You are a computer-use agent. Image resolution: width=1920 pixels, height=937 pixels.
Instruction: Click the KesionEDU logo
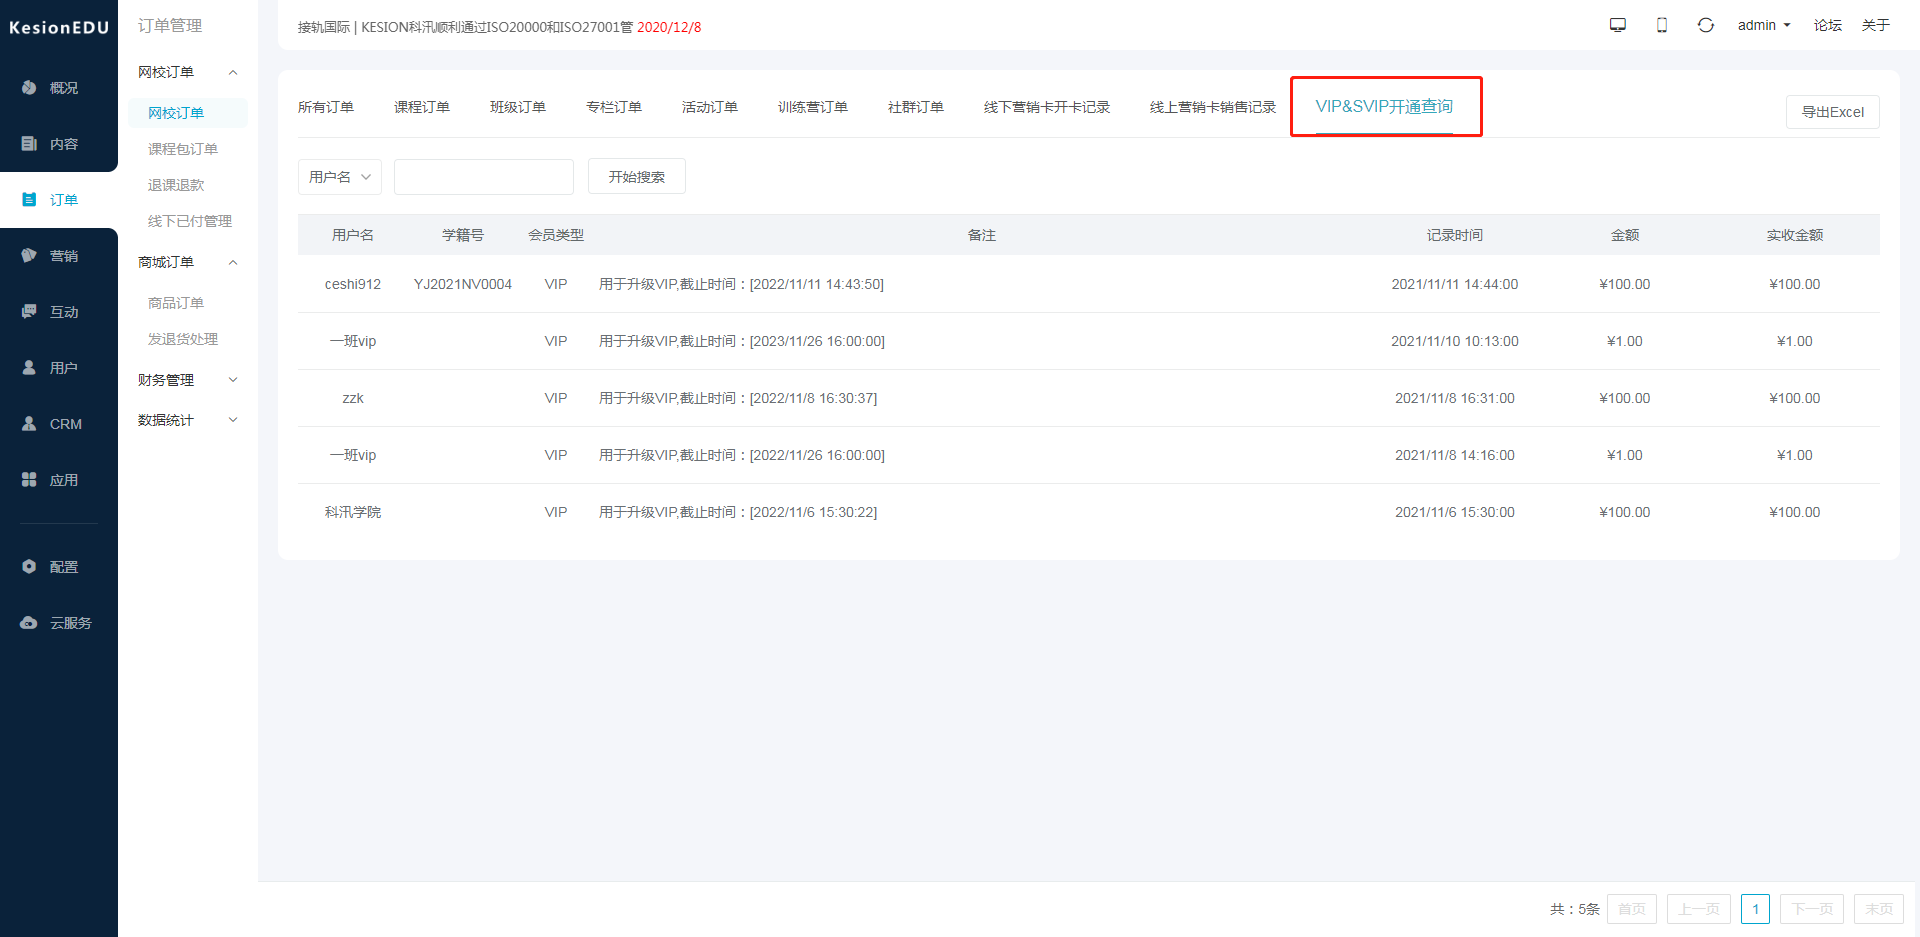pyautogui.click(x=59, y=28)
